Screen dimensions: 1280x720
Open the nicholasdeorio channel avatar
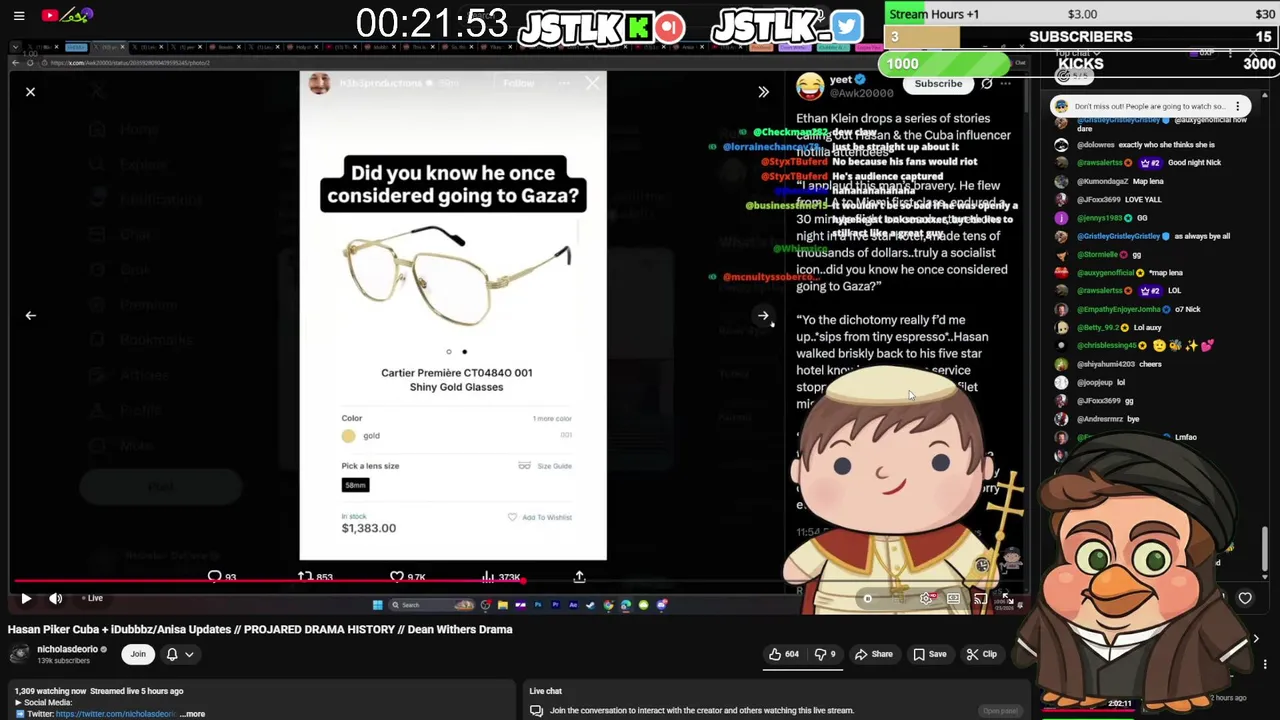click(19, 654)
